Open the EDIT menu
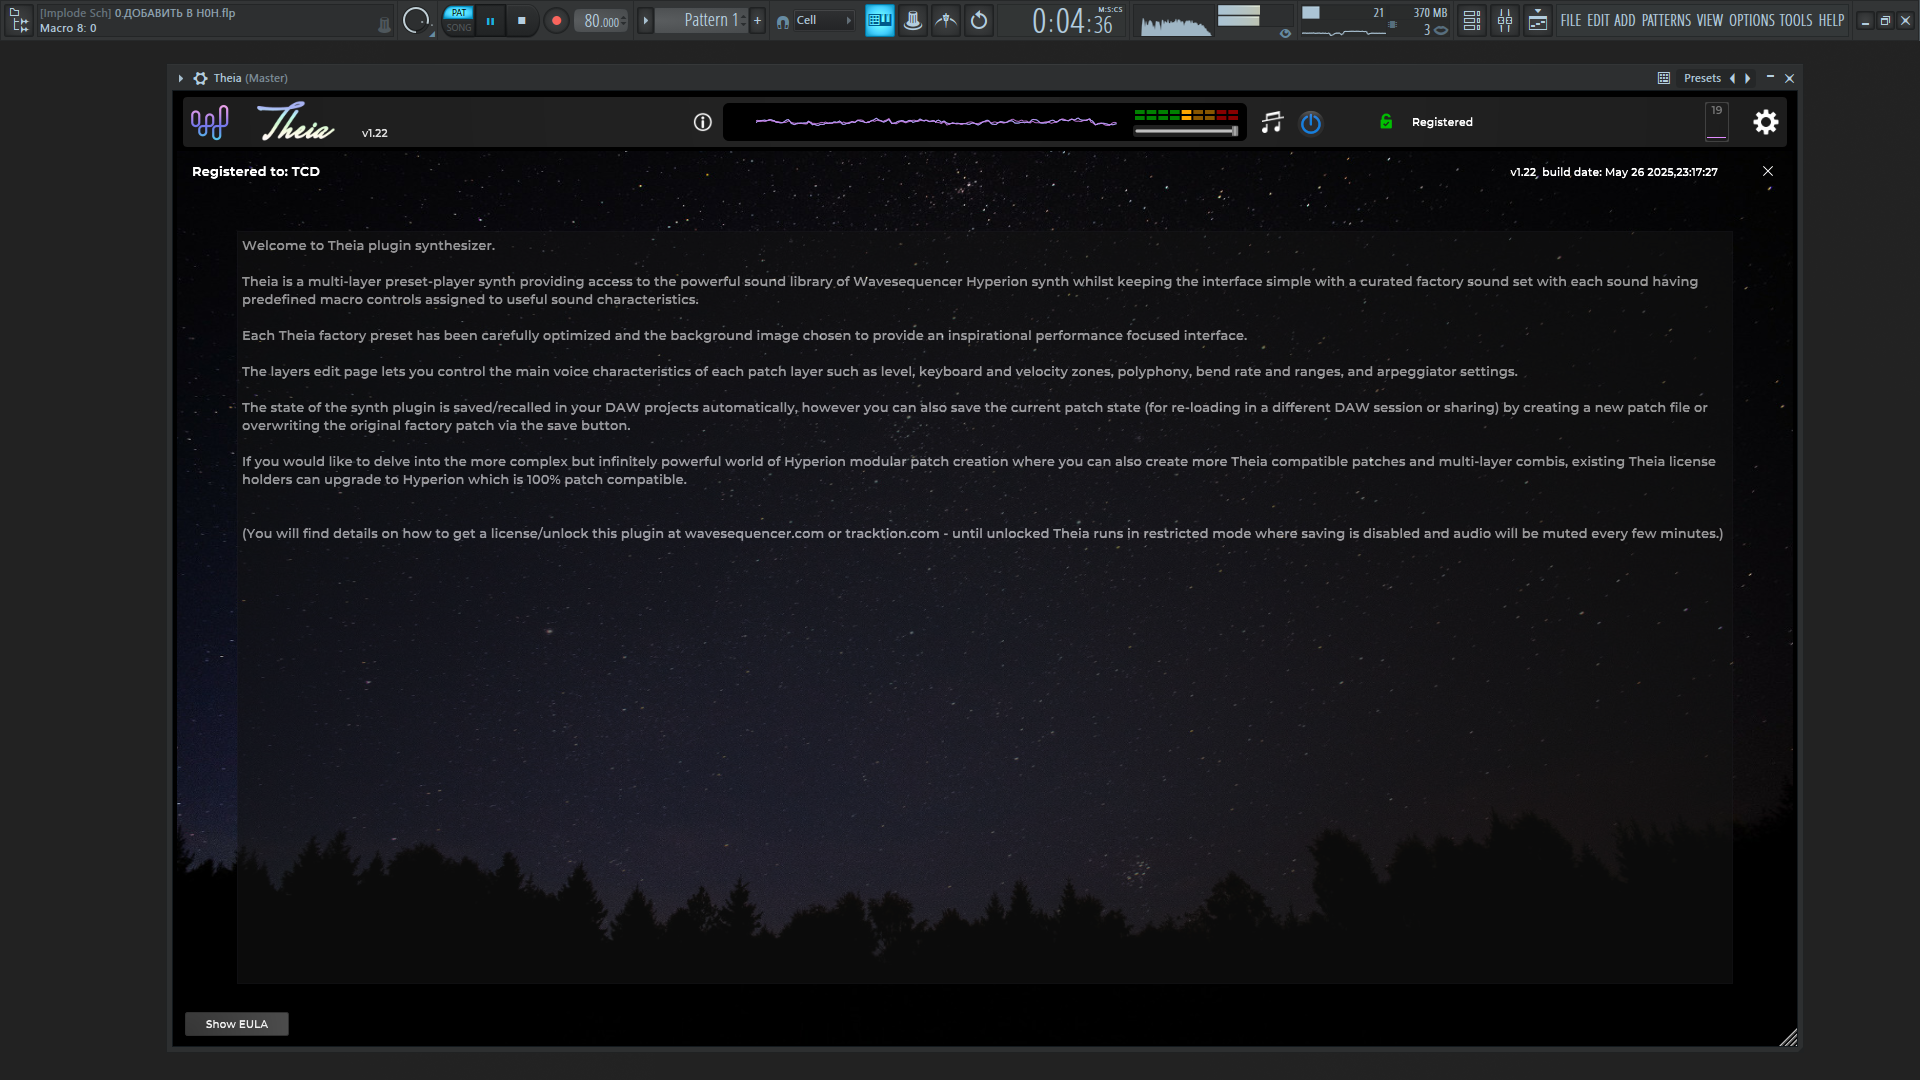 [1598, 20]
